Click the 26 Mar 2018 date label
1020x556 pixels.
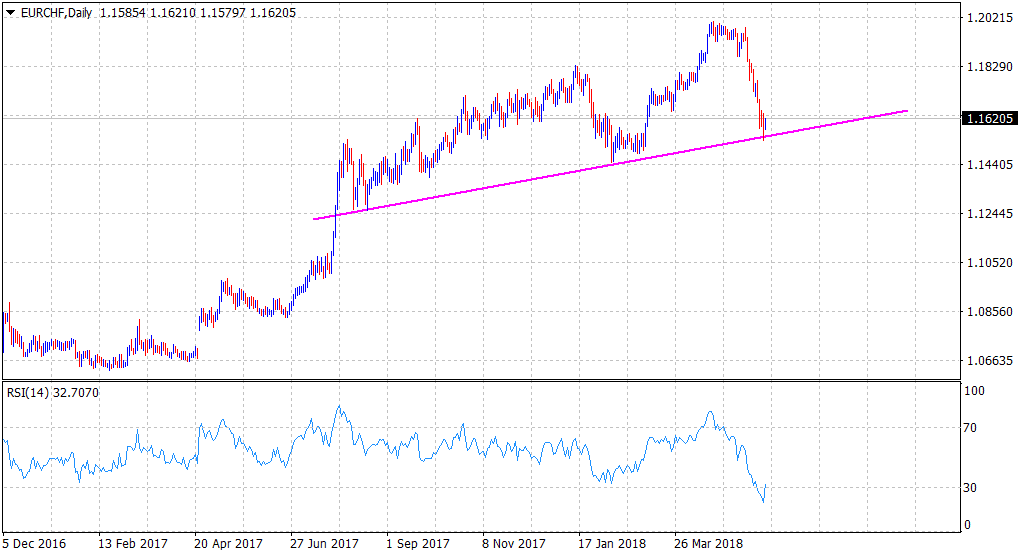708,543
